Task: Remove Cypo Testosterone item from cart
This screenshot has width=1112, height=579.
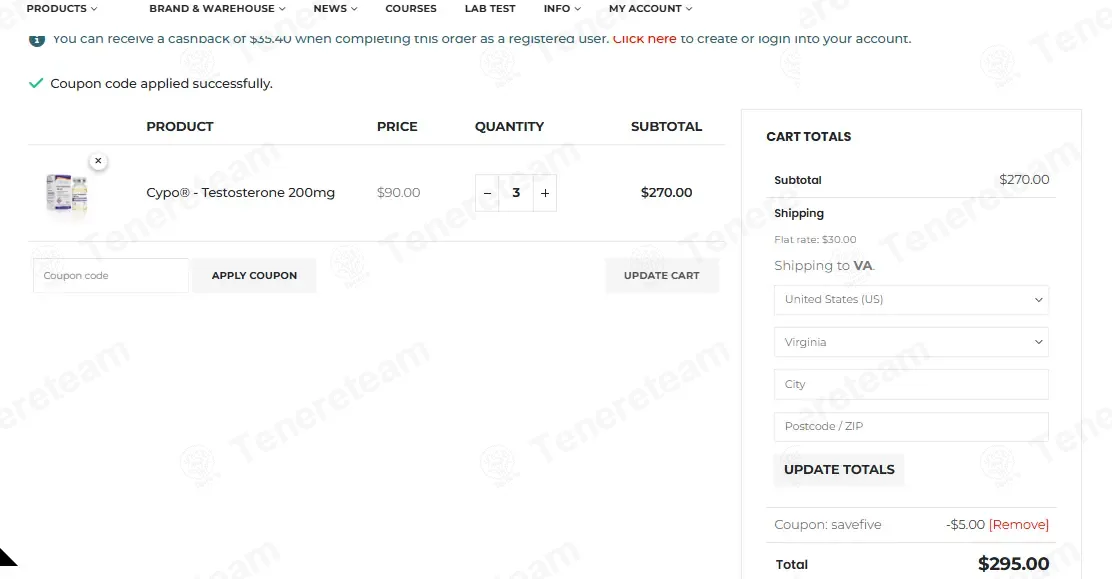Action: (x=99, y=161)
